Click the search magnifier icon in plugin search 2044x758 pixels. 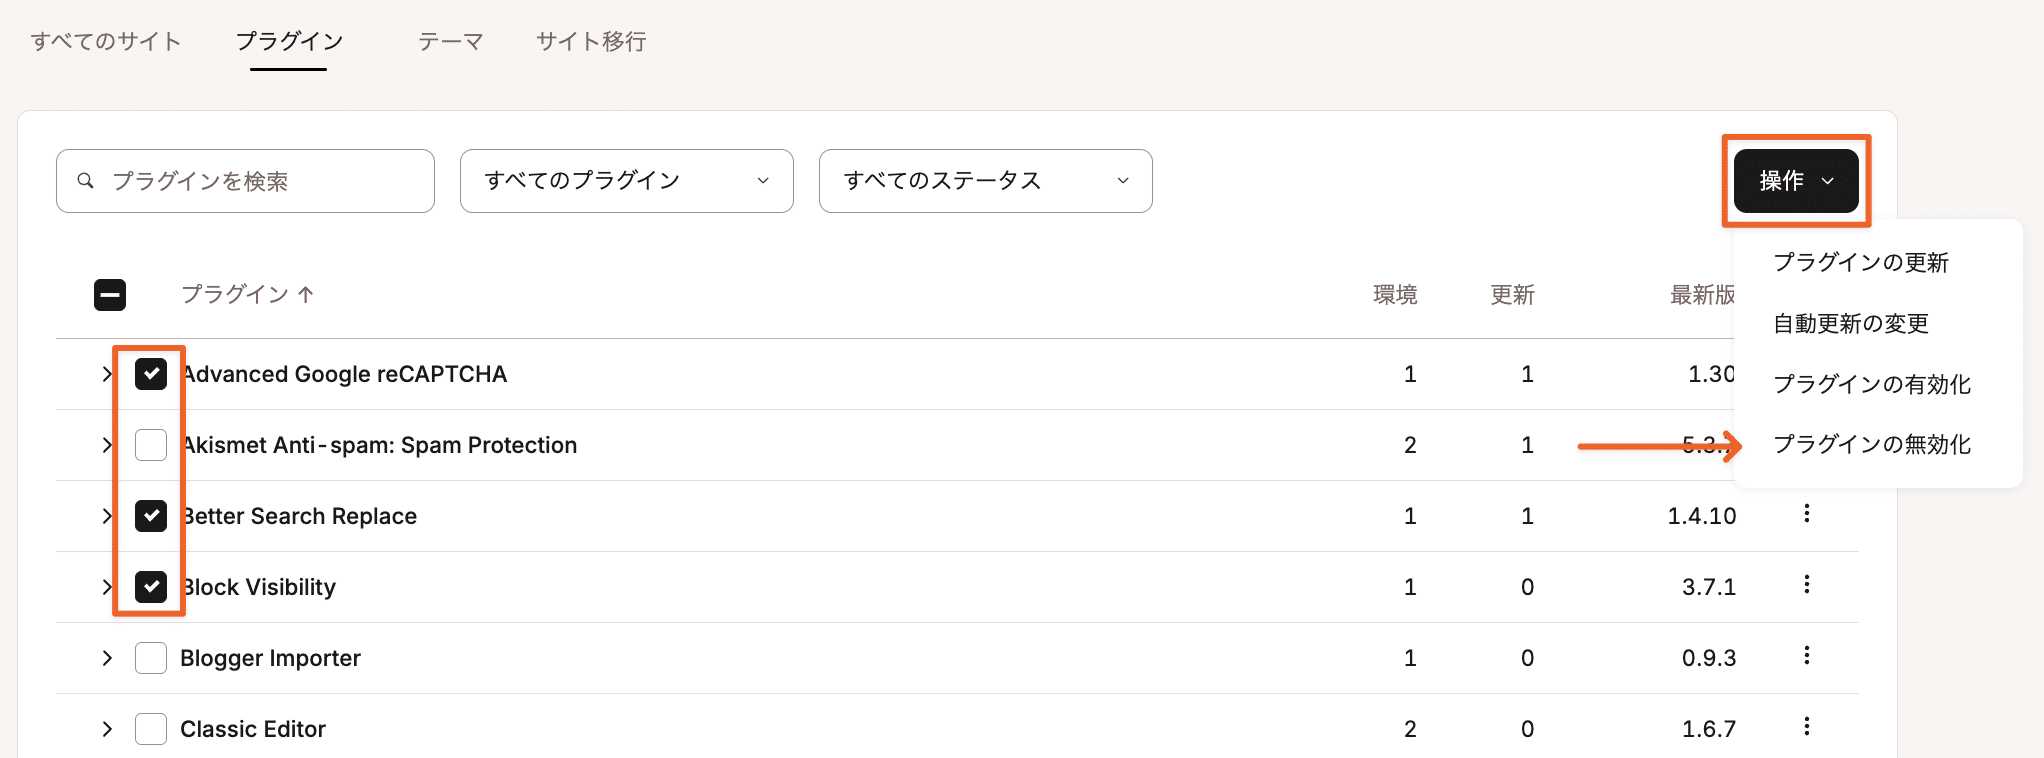86,181
